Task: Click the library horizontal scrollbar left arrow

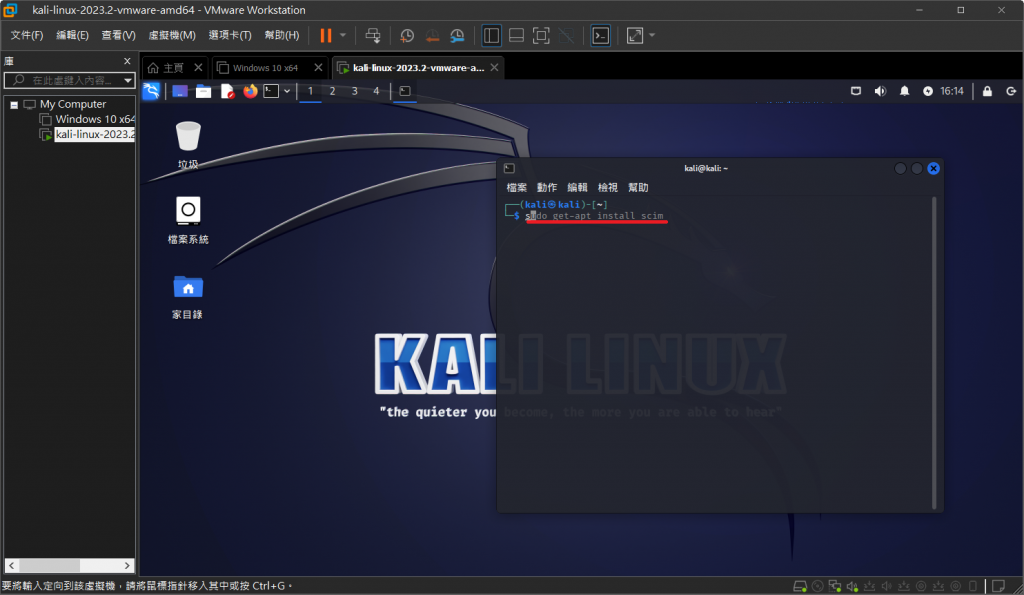Action: click(12, 566)
